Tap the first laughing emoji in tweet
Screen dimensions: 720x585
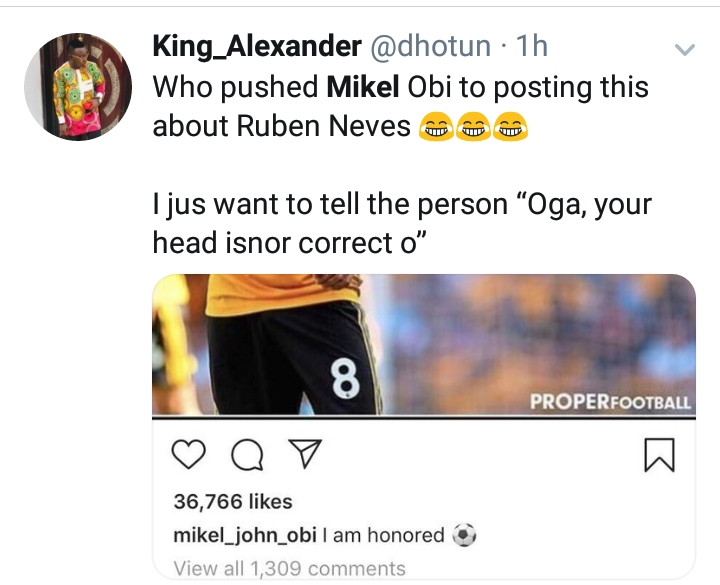point(433,126)
